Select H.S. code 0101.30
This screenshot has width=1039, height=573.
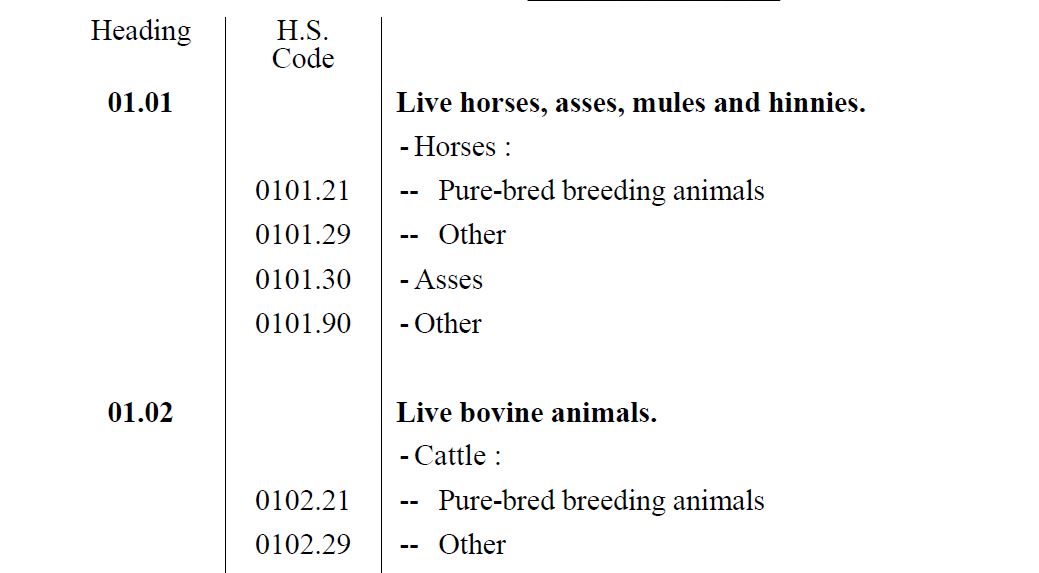[x=303, y=279]
